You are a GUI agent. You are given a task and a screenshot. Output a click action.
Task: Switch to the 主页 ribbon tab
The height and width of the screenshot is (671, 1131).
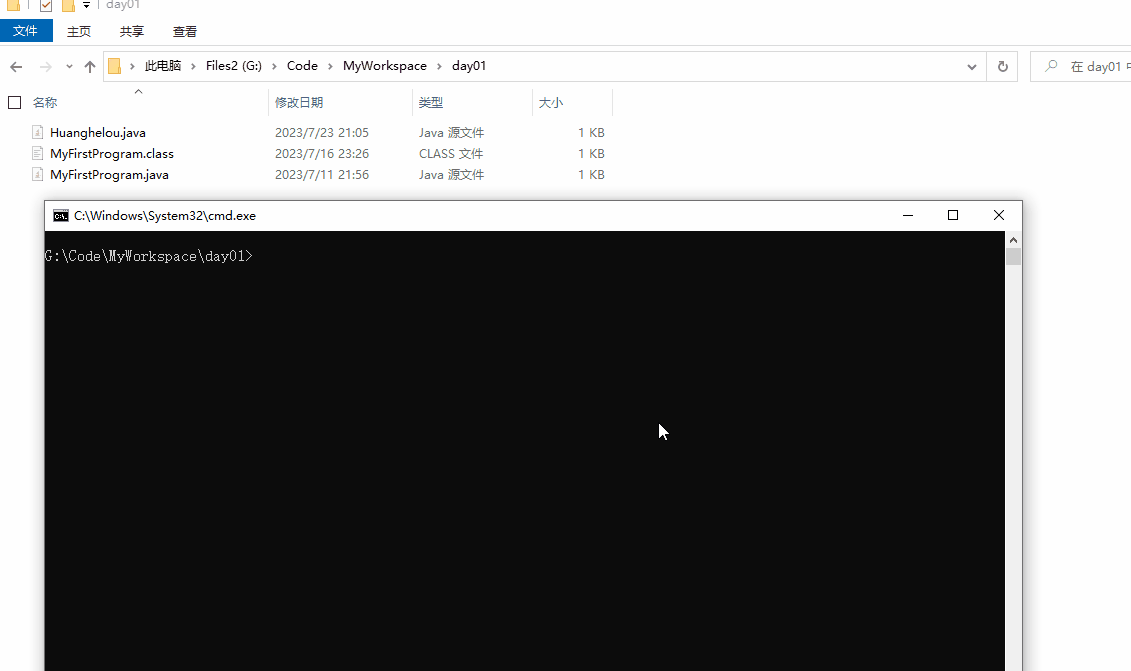click(79, 32)
